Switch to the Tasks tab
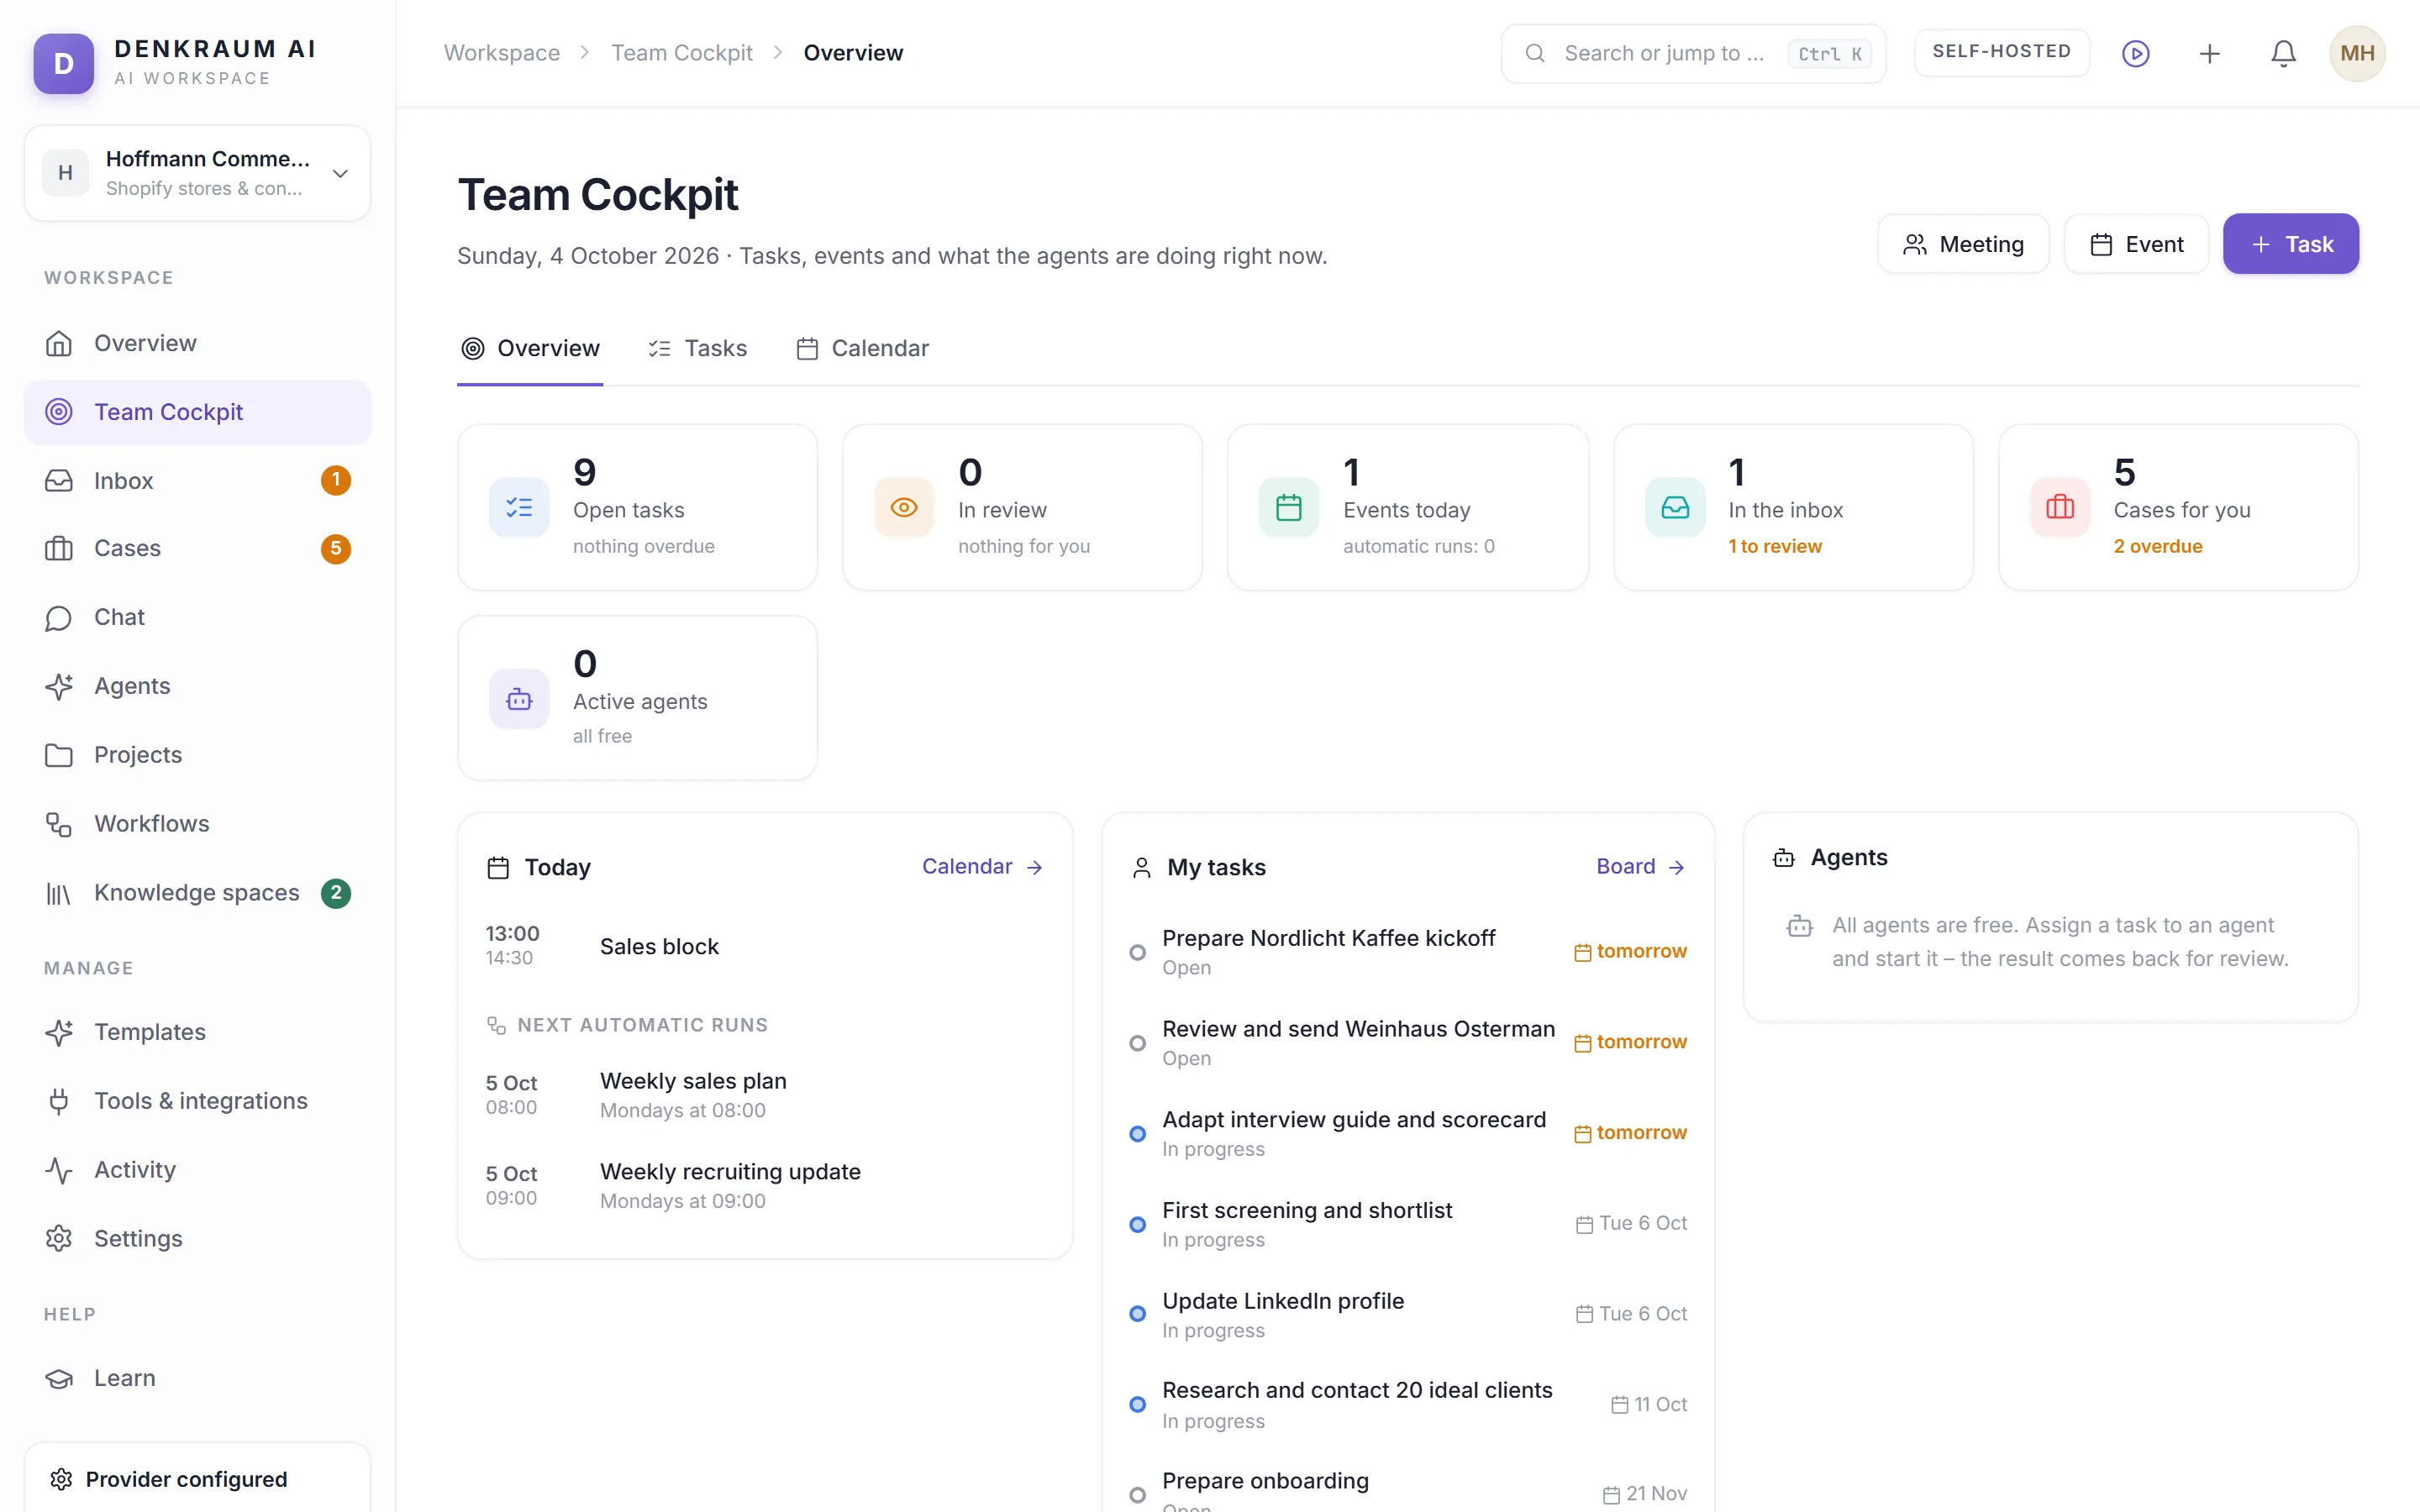2420x1512 pixels. click(697, 348)
